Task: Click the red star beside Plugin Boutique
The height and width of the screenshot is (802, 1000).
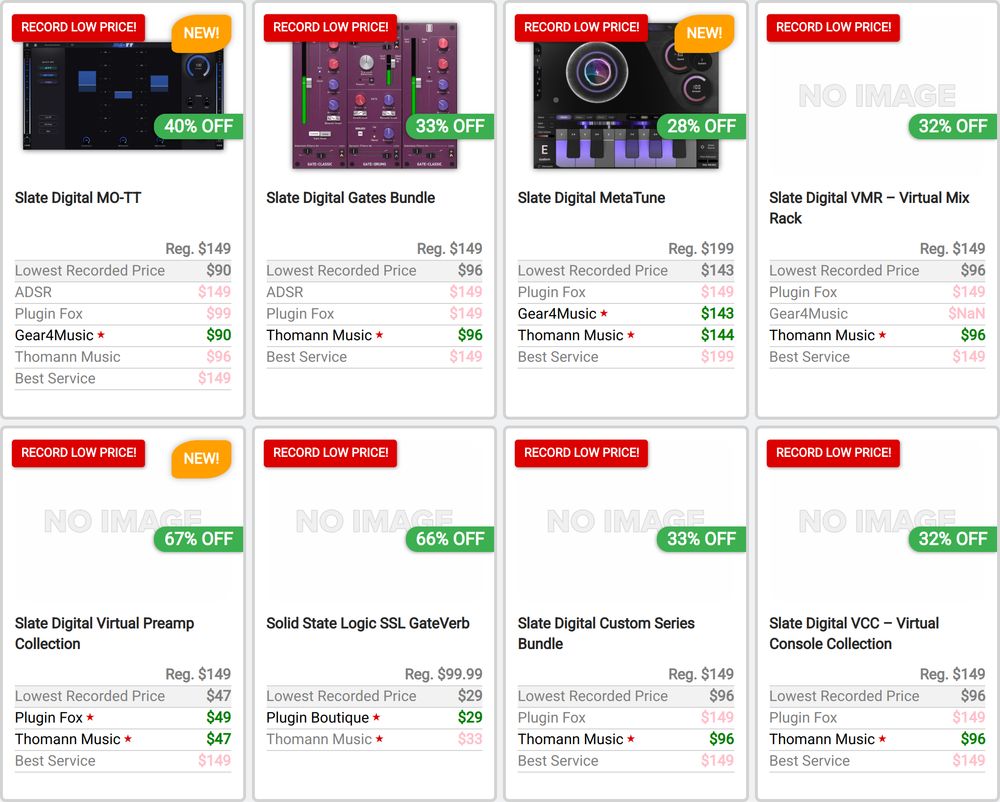Action: coord(376,717)
